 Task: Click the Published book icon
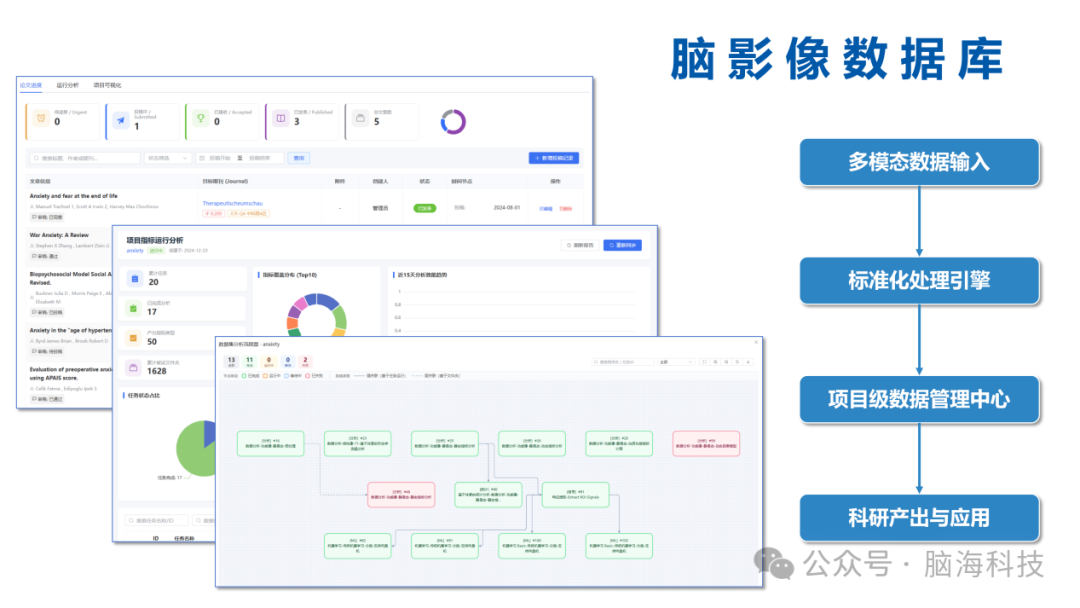280,118
